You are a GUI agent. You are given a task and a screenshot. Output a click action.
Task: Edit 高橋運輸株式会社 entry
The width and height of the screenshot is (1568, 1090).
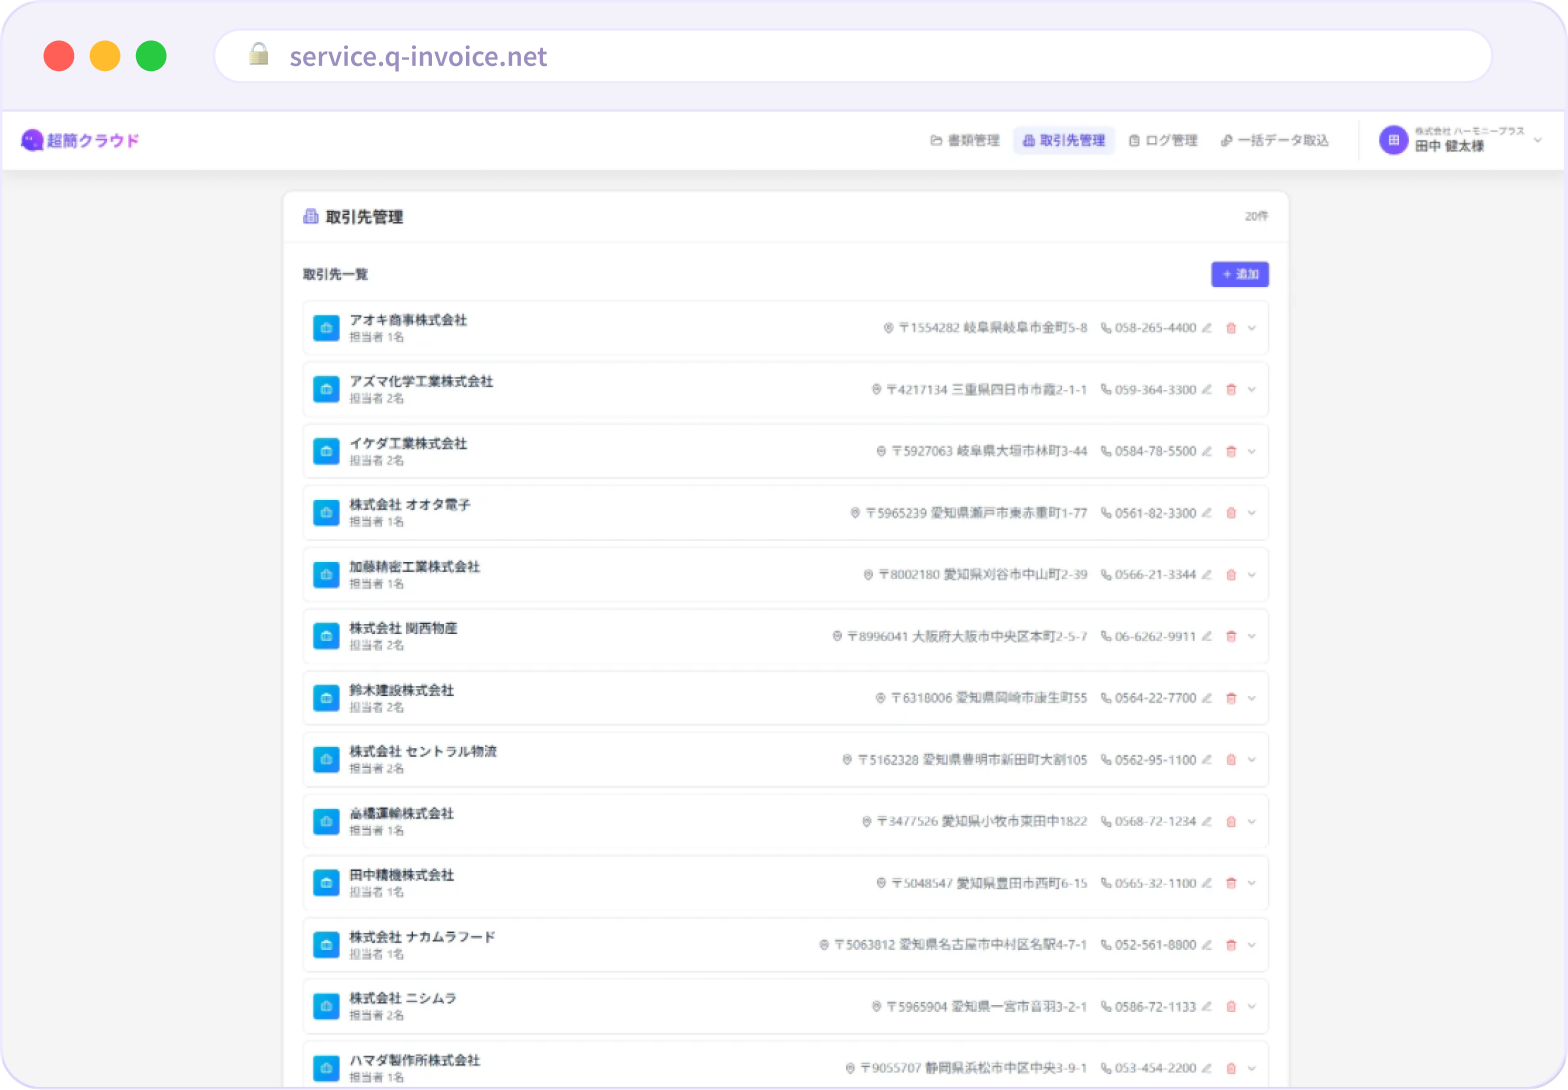1207,822
